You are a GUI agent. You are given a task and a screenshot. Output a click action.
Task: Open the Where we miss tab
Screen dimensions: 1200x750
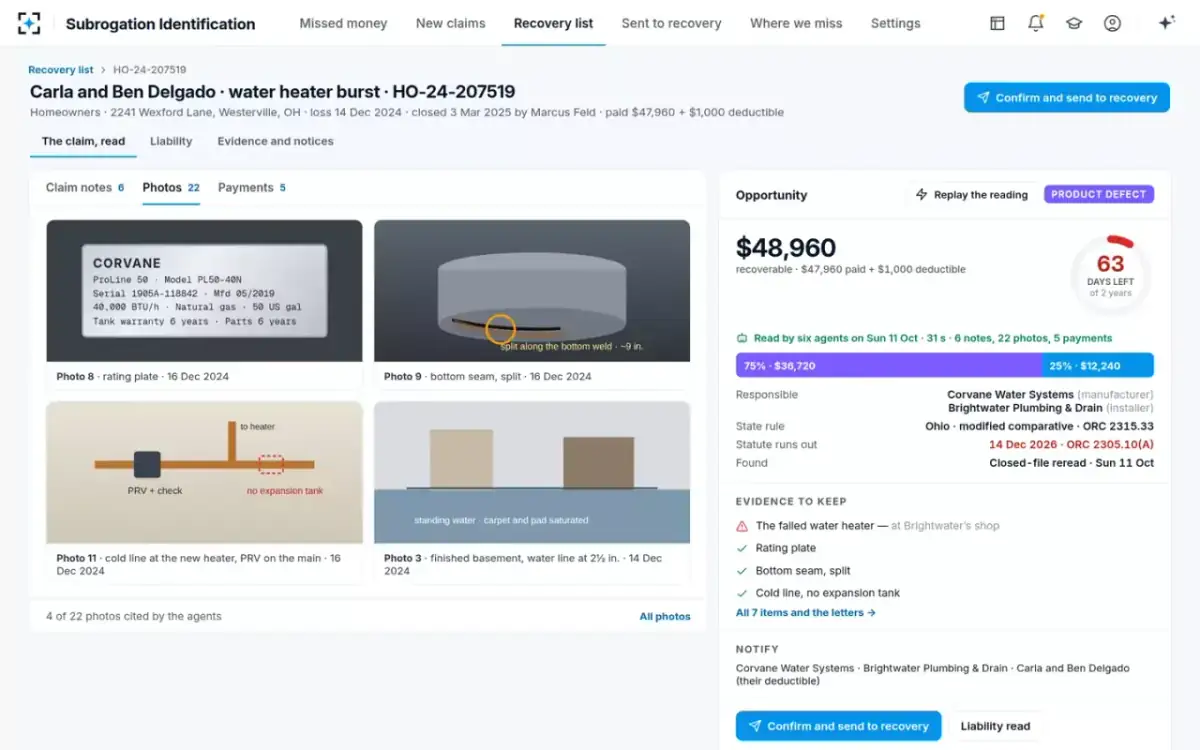[x=796, y=23]
